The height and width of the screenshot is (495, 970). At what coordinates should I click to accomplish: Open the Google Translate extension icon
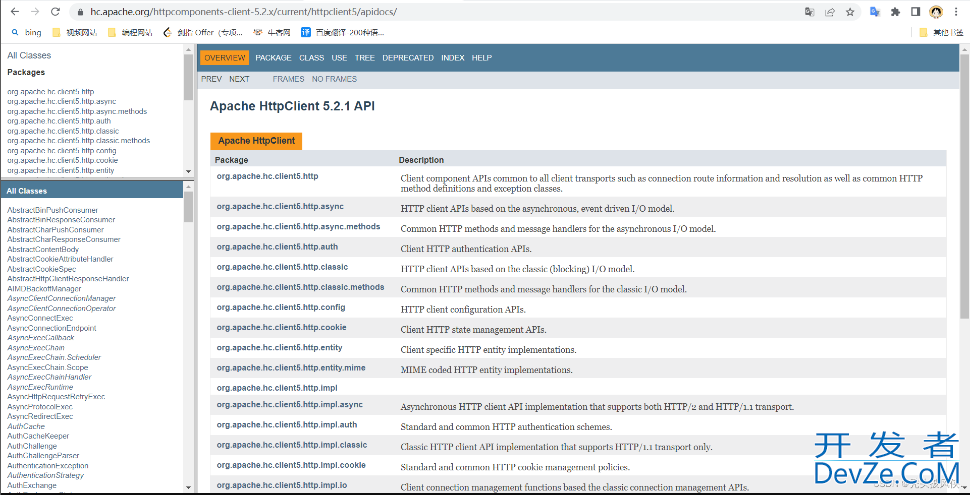tap(875, 12)
